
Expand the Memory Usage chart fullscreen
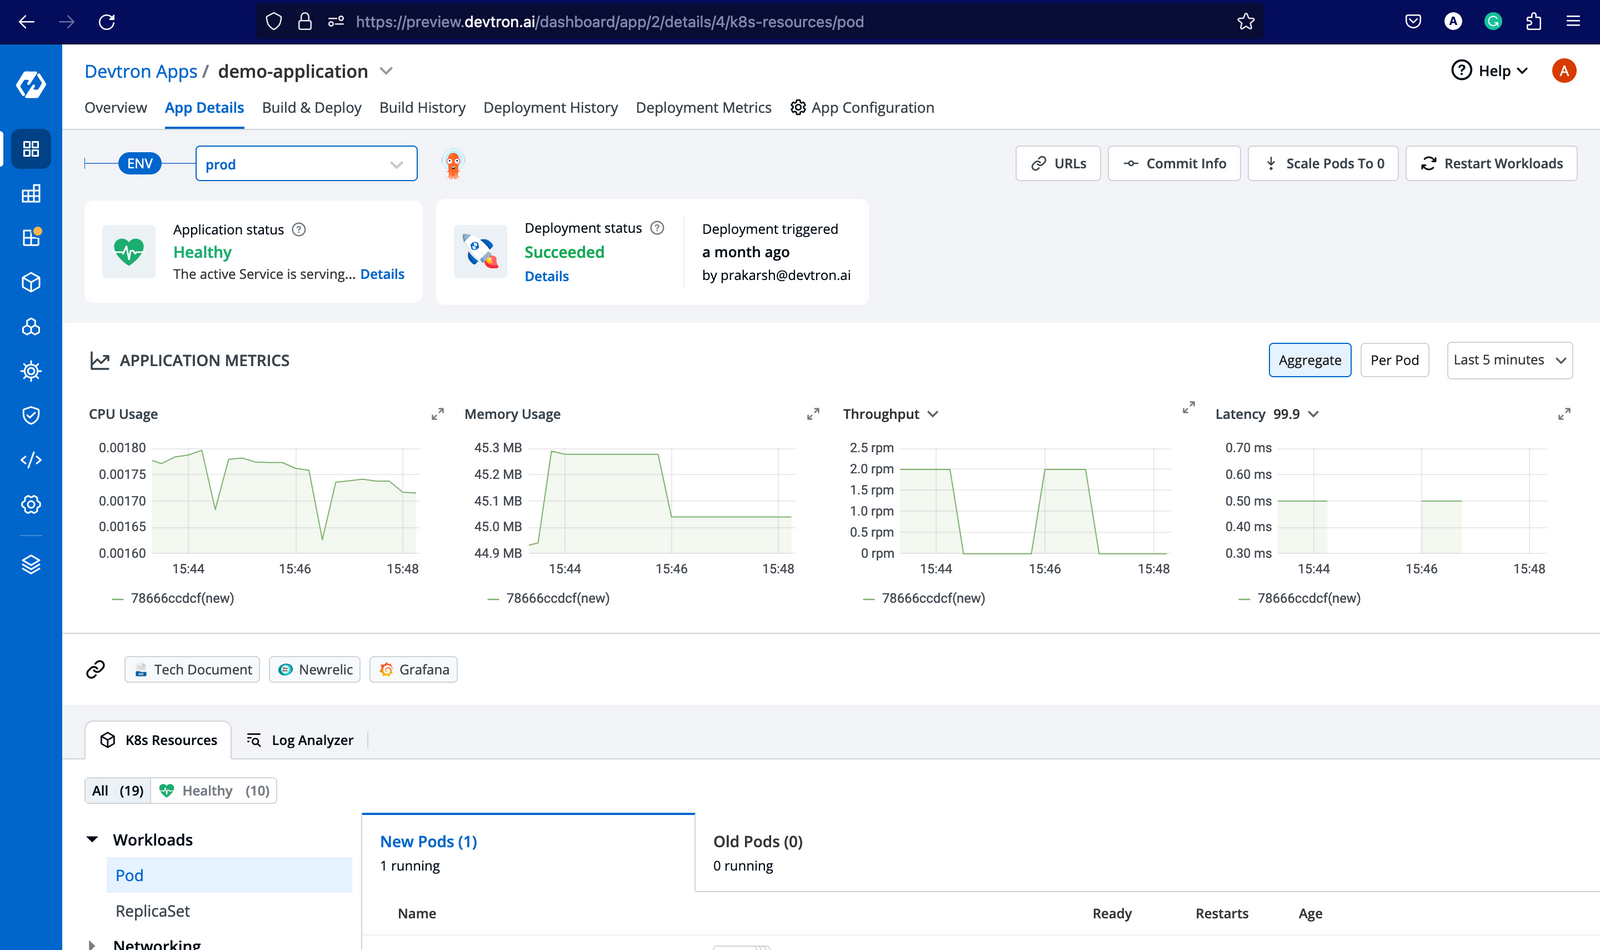coord(813,414)
